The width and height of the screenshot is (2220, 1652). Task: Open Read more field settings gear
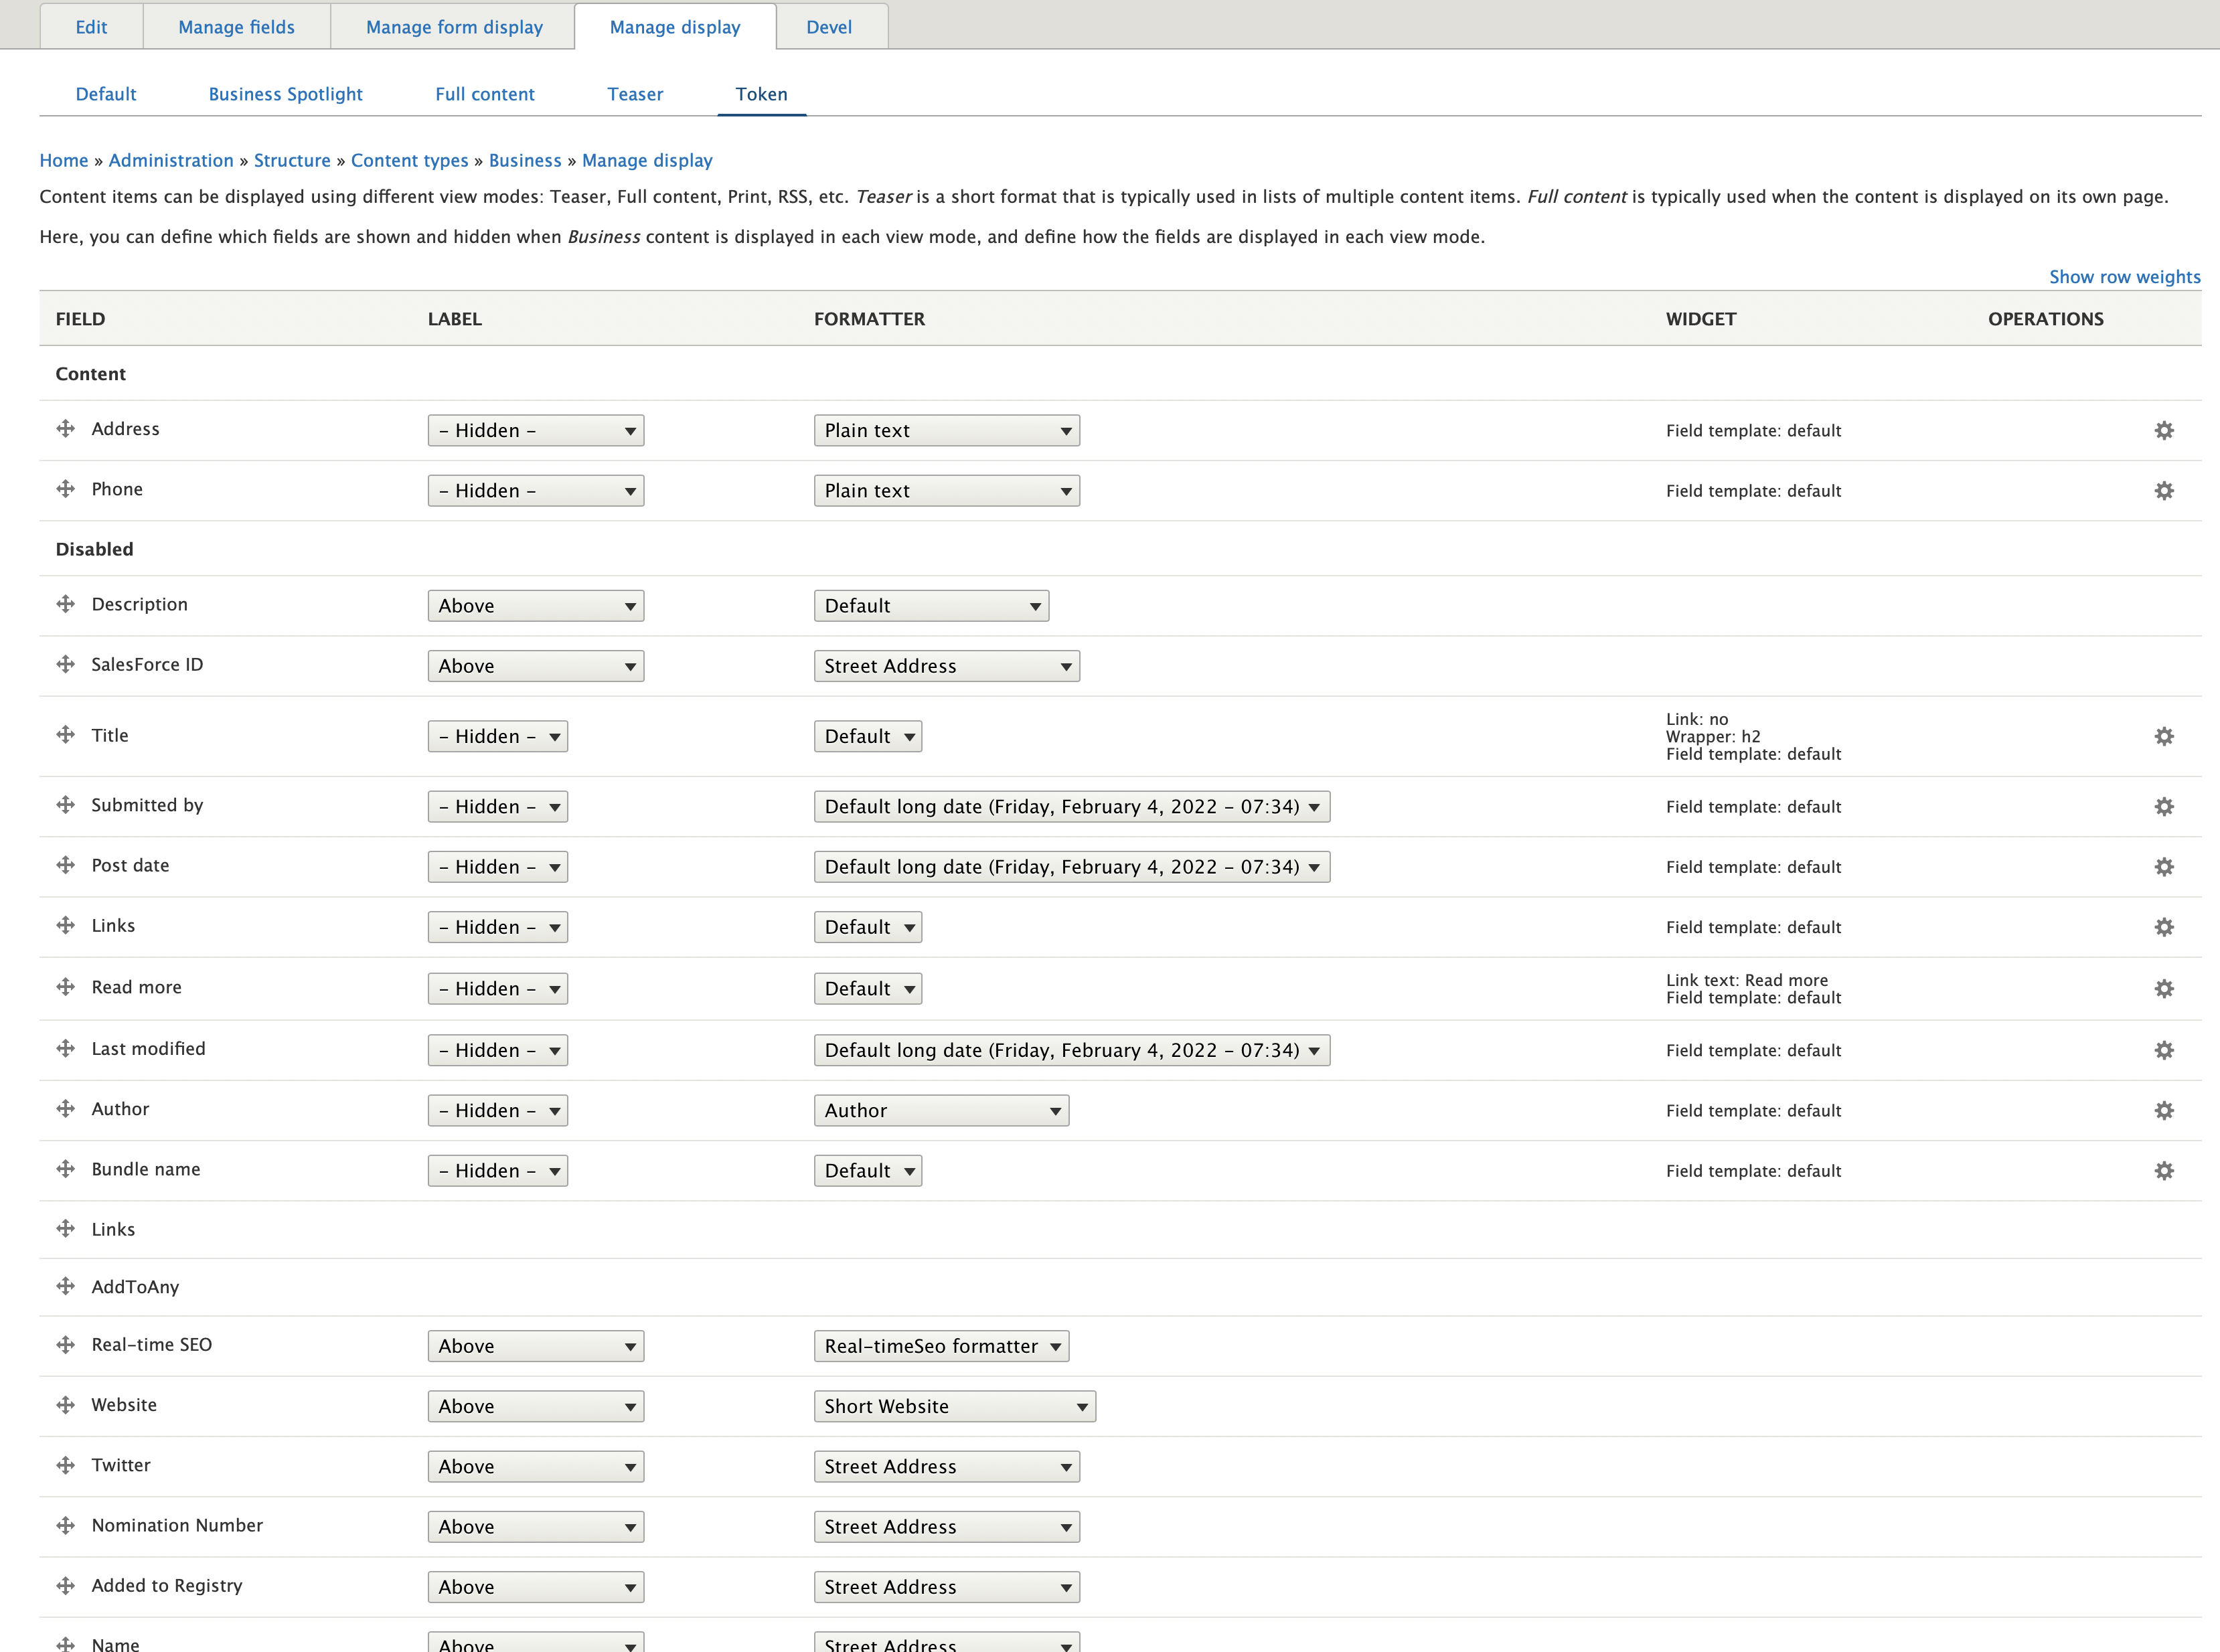click(2163, 989)
